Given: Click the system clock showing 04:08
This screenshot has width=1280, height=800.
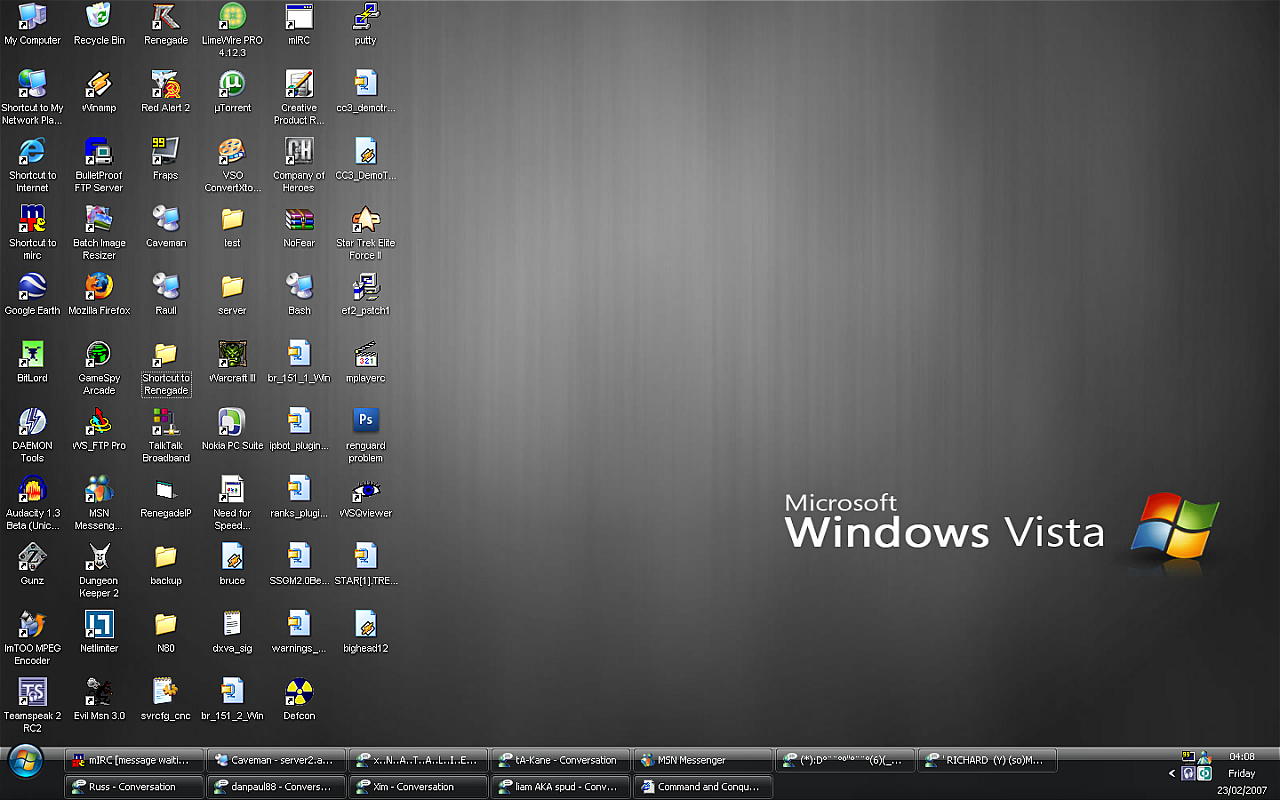Looking at the screenshot, I should pos(1241,756).
